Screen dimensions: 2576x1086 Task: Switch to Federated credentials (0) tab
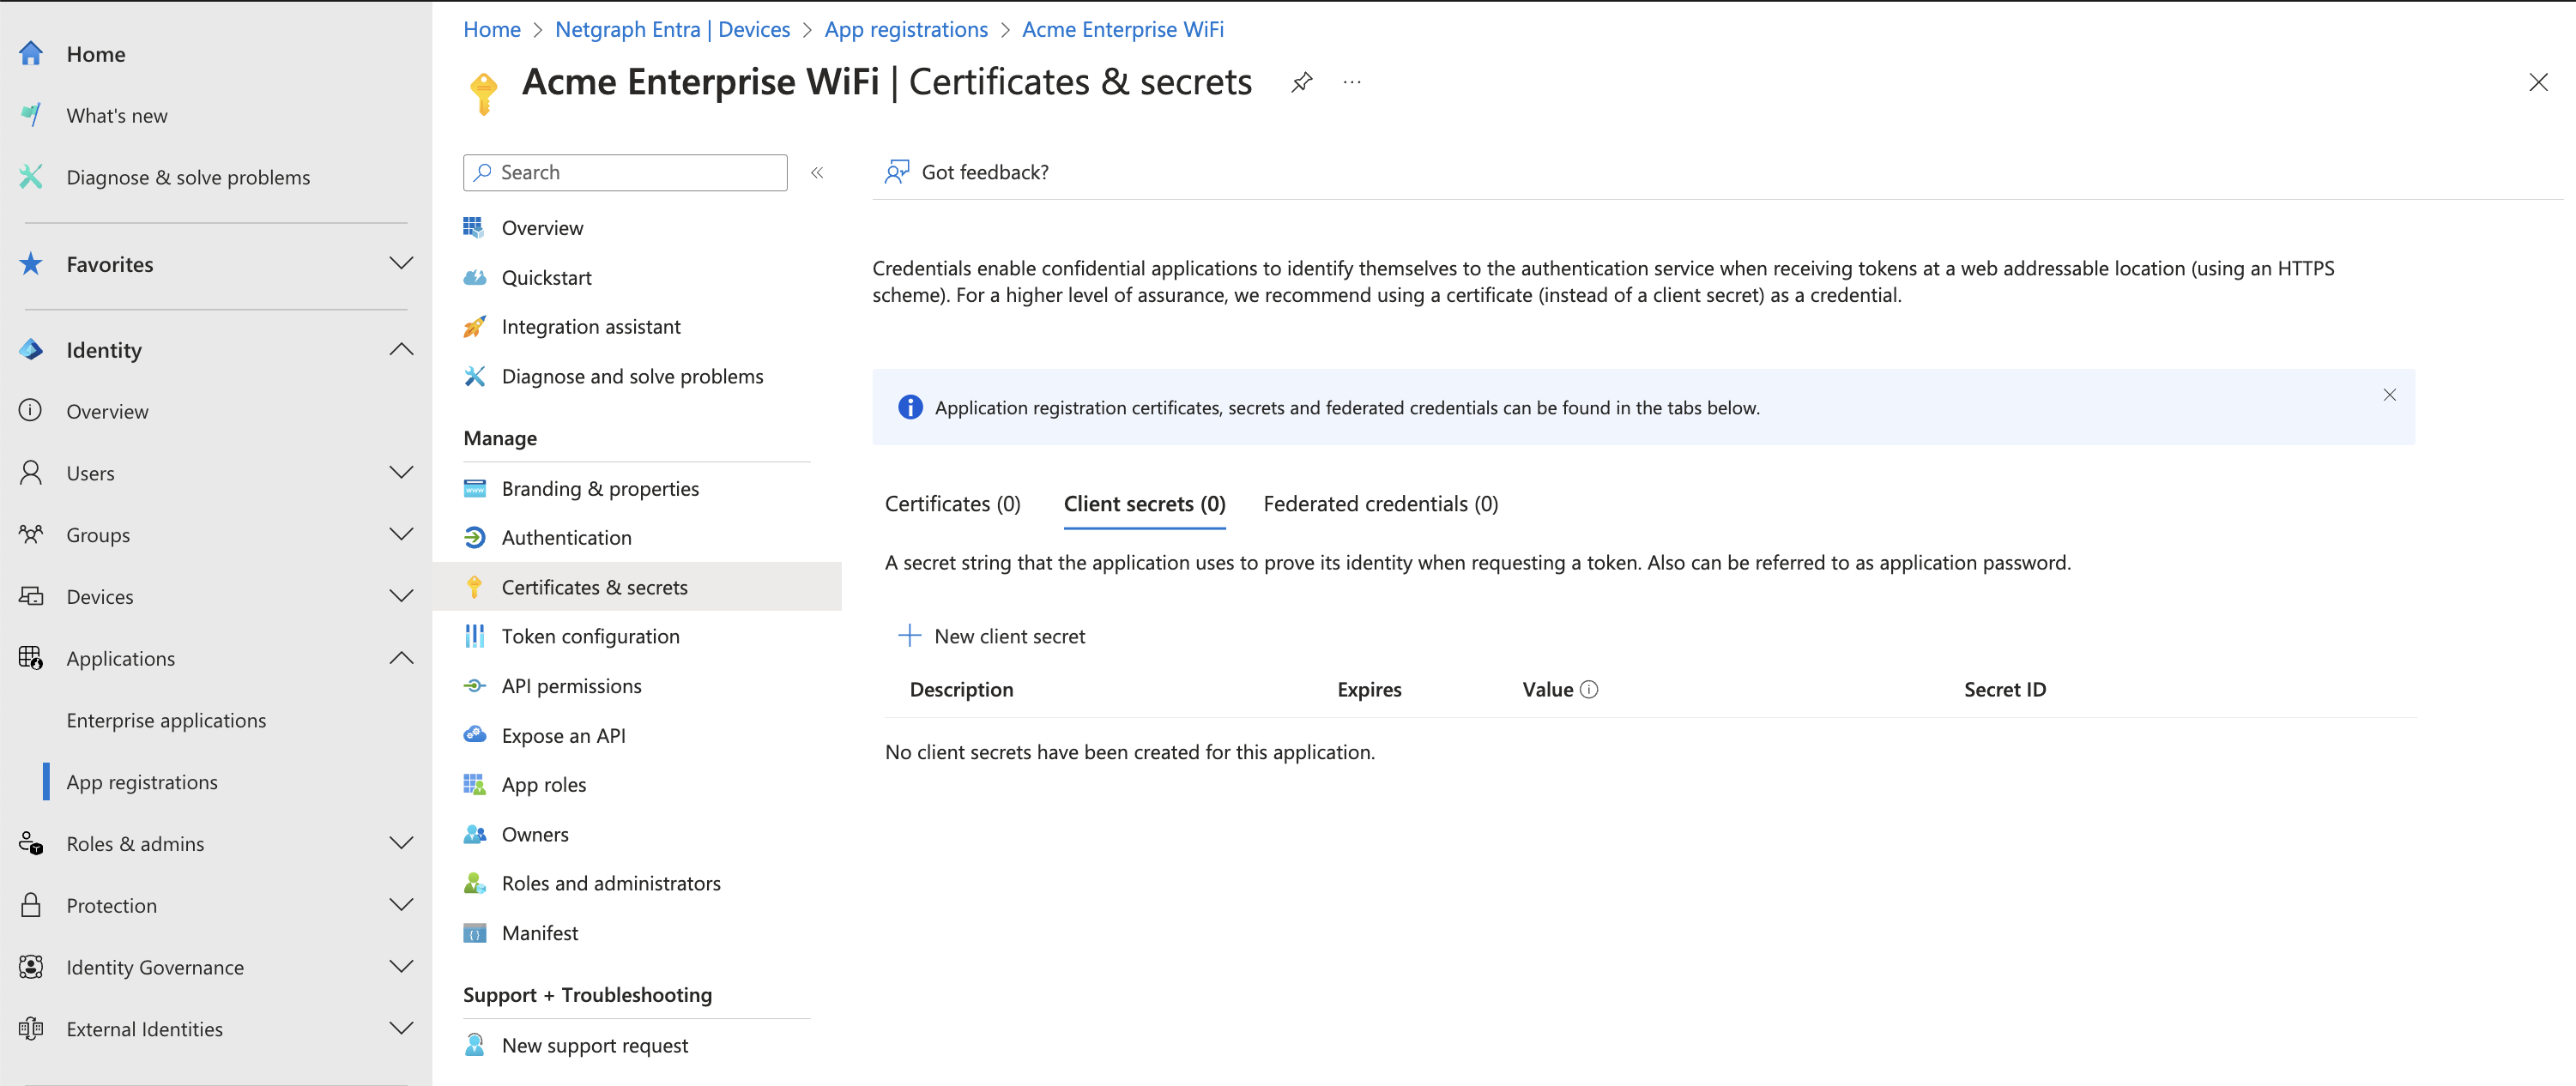point(1380,504)
